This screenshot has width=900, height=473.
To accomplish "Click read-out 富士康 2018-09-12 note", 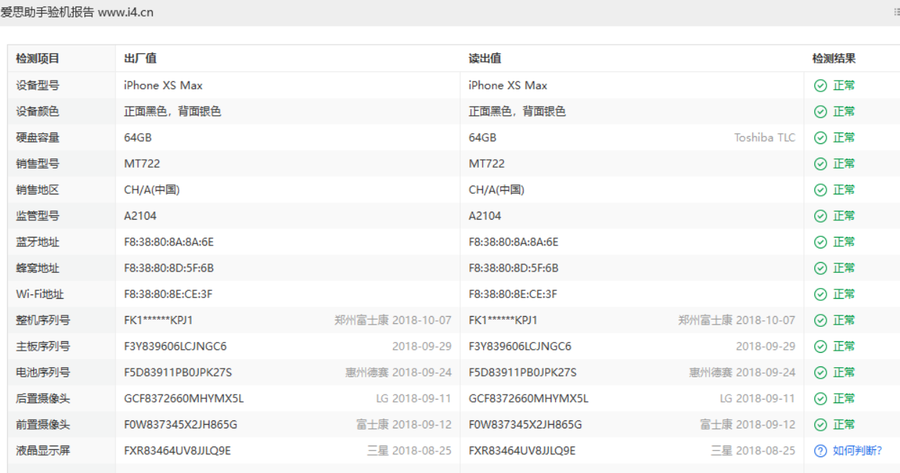I will click(x=747, y=425).
